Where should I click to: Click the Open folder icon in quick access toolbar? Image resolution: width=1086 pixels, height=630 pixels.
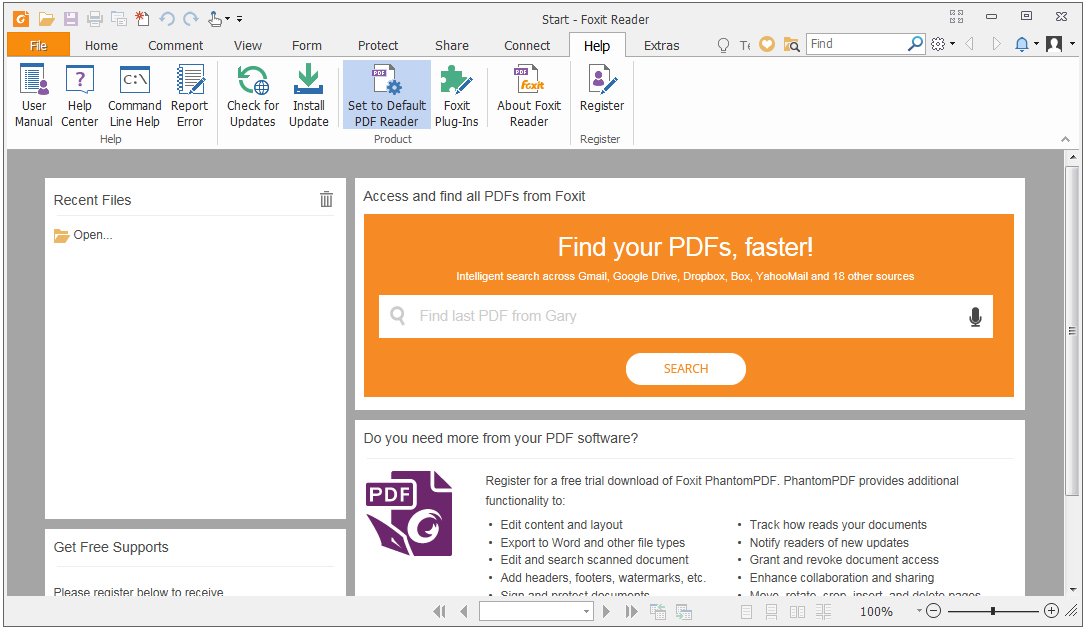[46, 19]
